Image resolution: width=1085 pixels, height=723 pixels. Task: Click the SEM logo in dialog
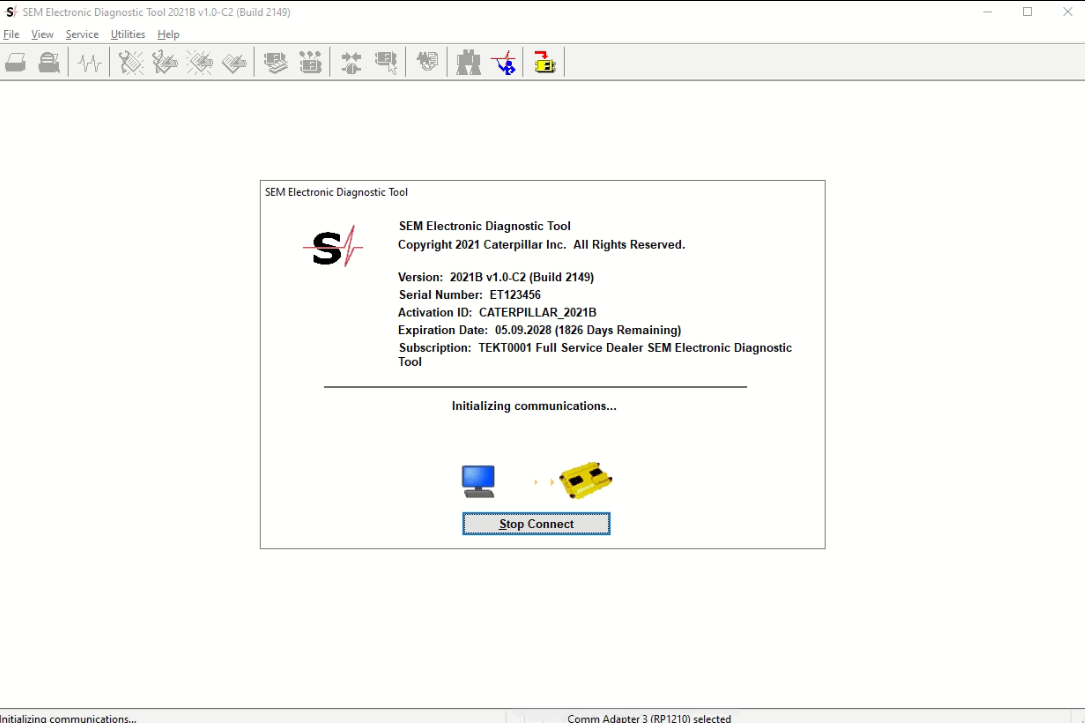point(333,246)
